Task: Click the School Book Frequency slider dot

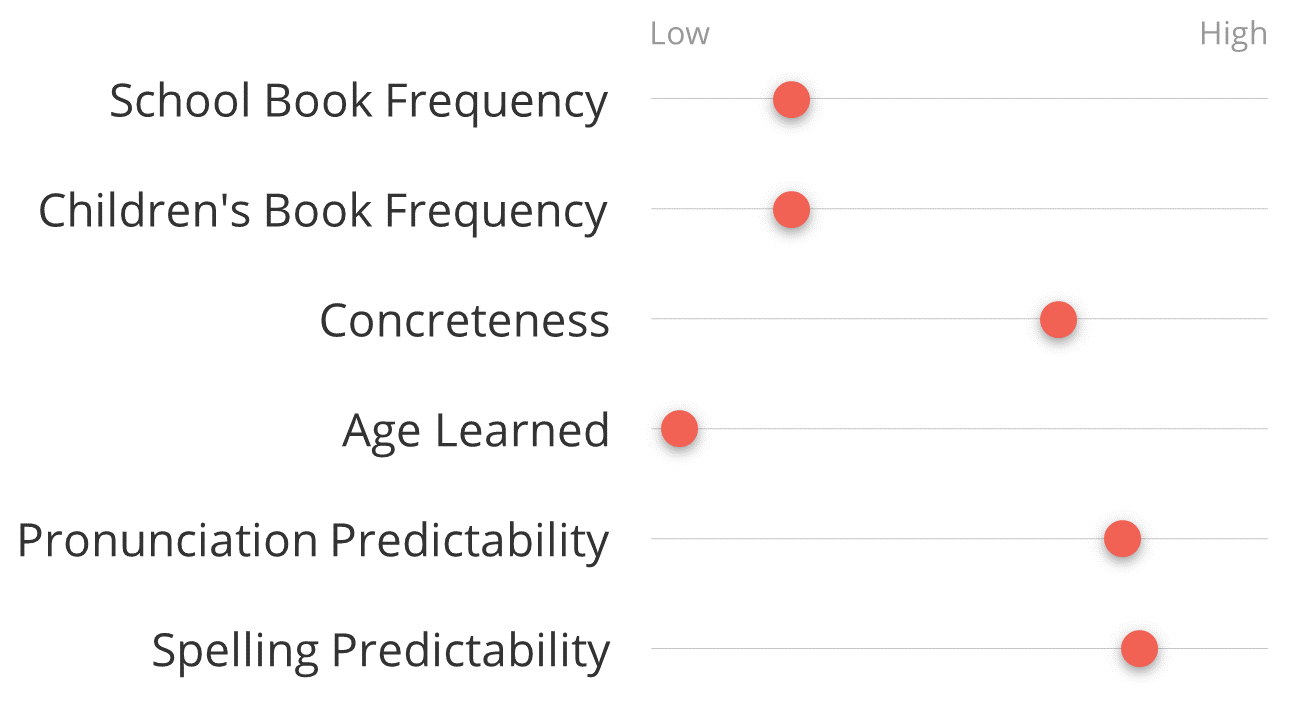Action: [x=791, y=100]
